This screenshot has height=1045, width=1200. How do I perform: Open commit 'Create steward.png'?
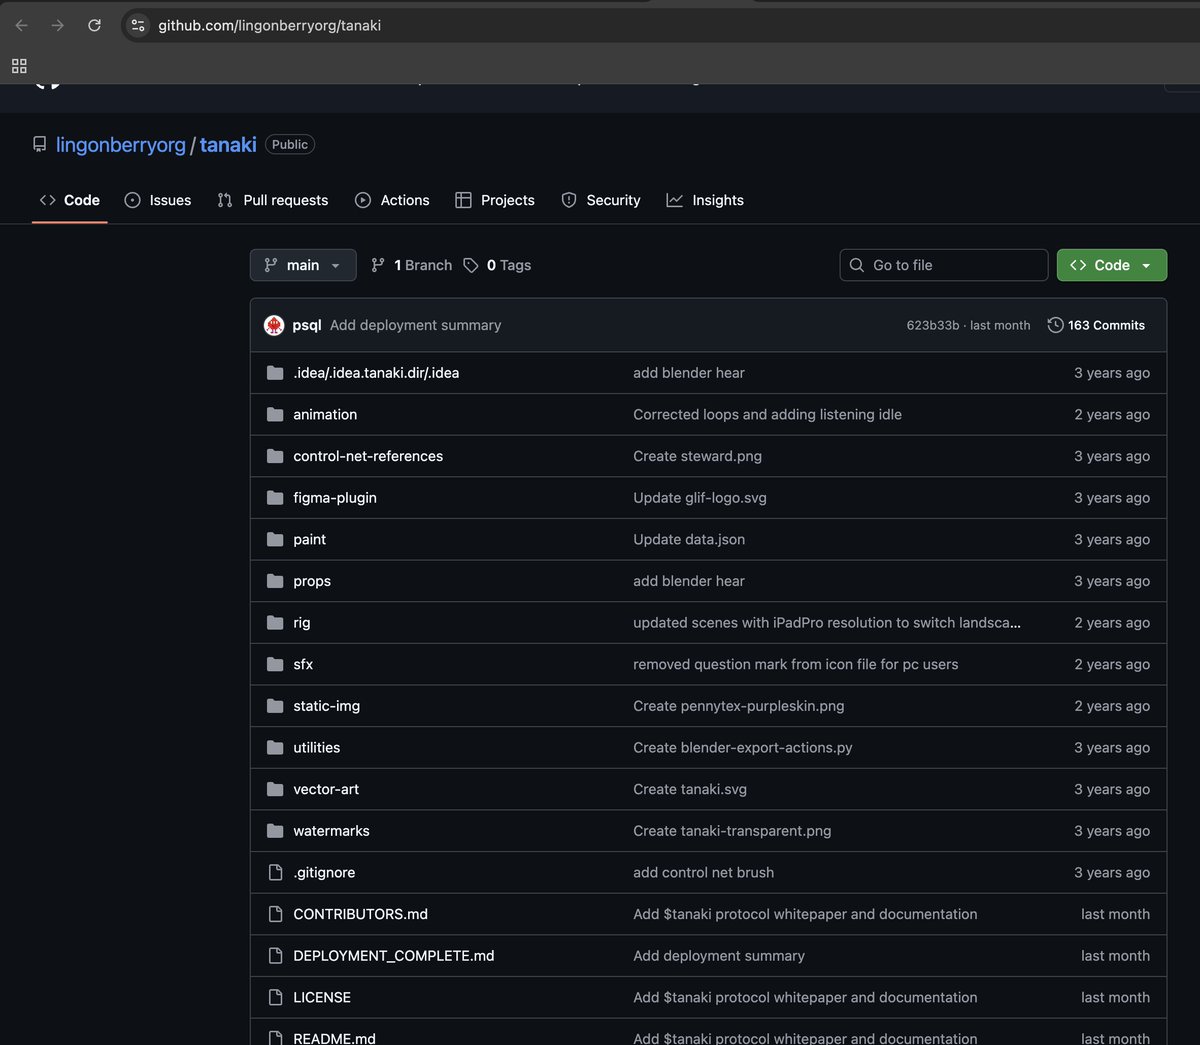coord(697,456)
